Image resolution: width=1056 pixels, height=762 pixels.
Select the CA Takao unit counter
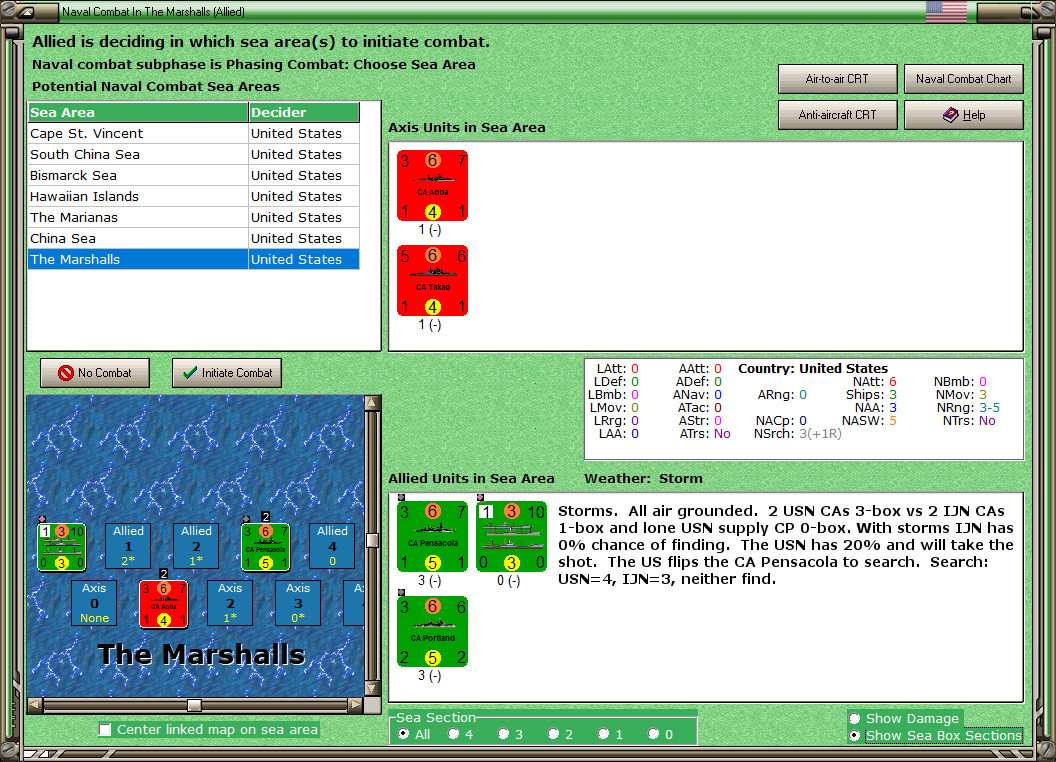coord(432,280)
